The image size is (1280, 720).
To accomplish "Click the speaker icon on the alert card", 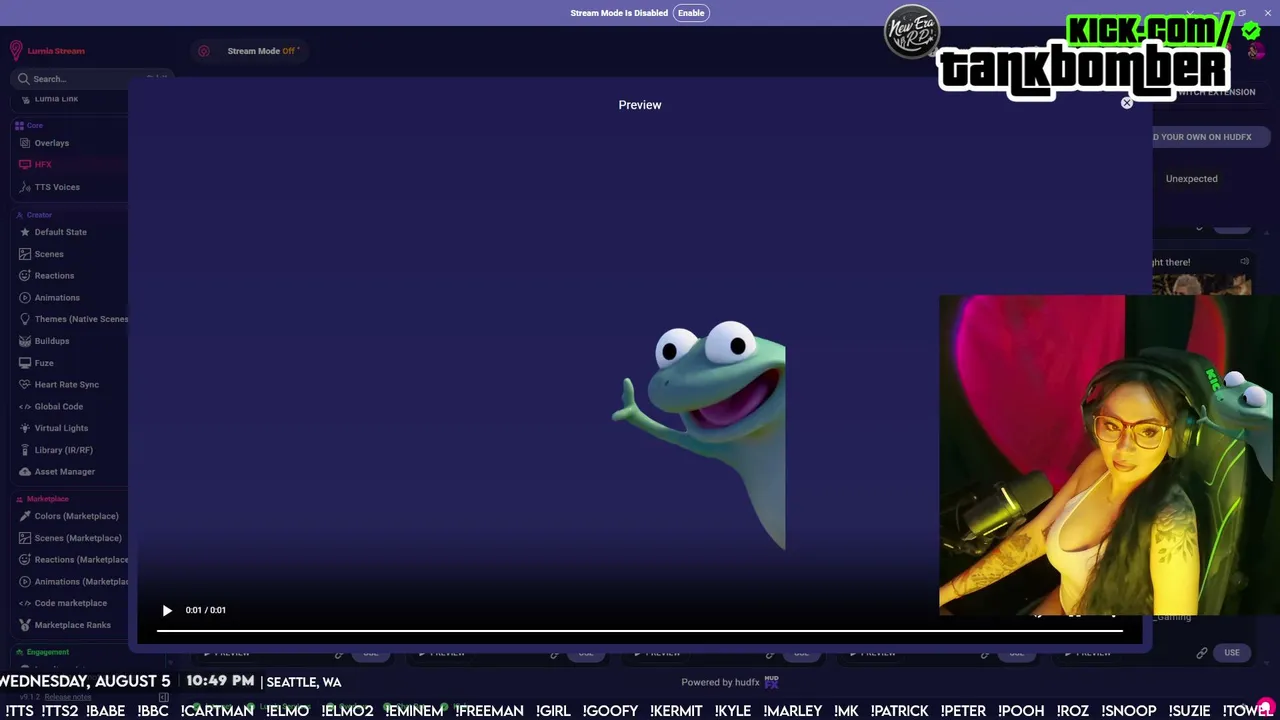I will (1244, 262).
